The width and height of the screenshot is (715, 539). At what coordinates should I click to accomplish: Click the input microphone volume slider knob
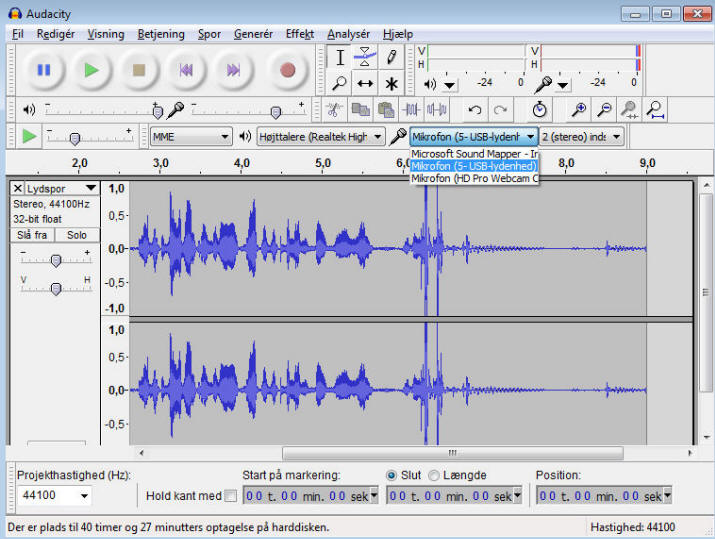[275, 111]
